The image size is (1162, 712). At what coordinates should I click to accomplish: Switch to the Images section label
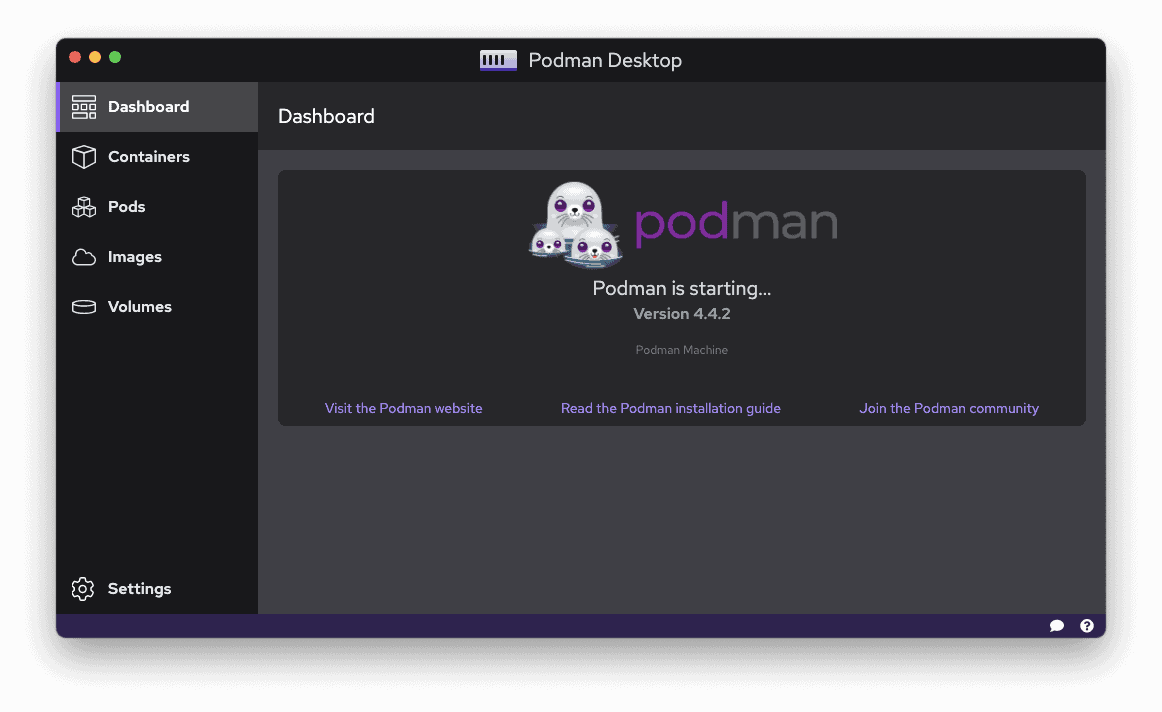point(134,257)
